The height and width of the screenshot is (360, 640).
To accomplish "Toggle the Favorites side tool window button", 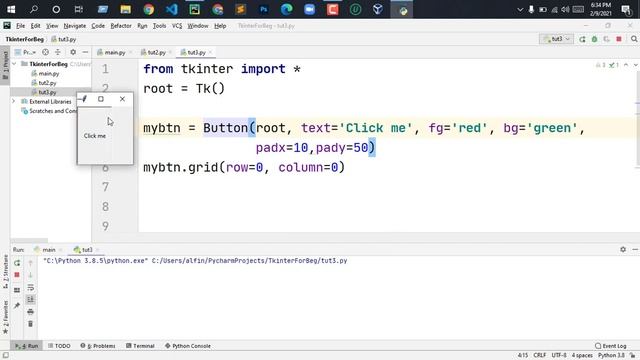I will click(x=5, y=317).
